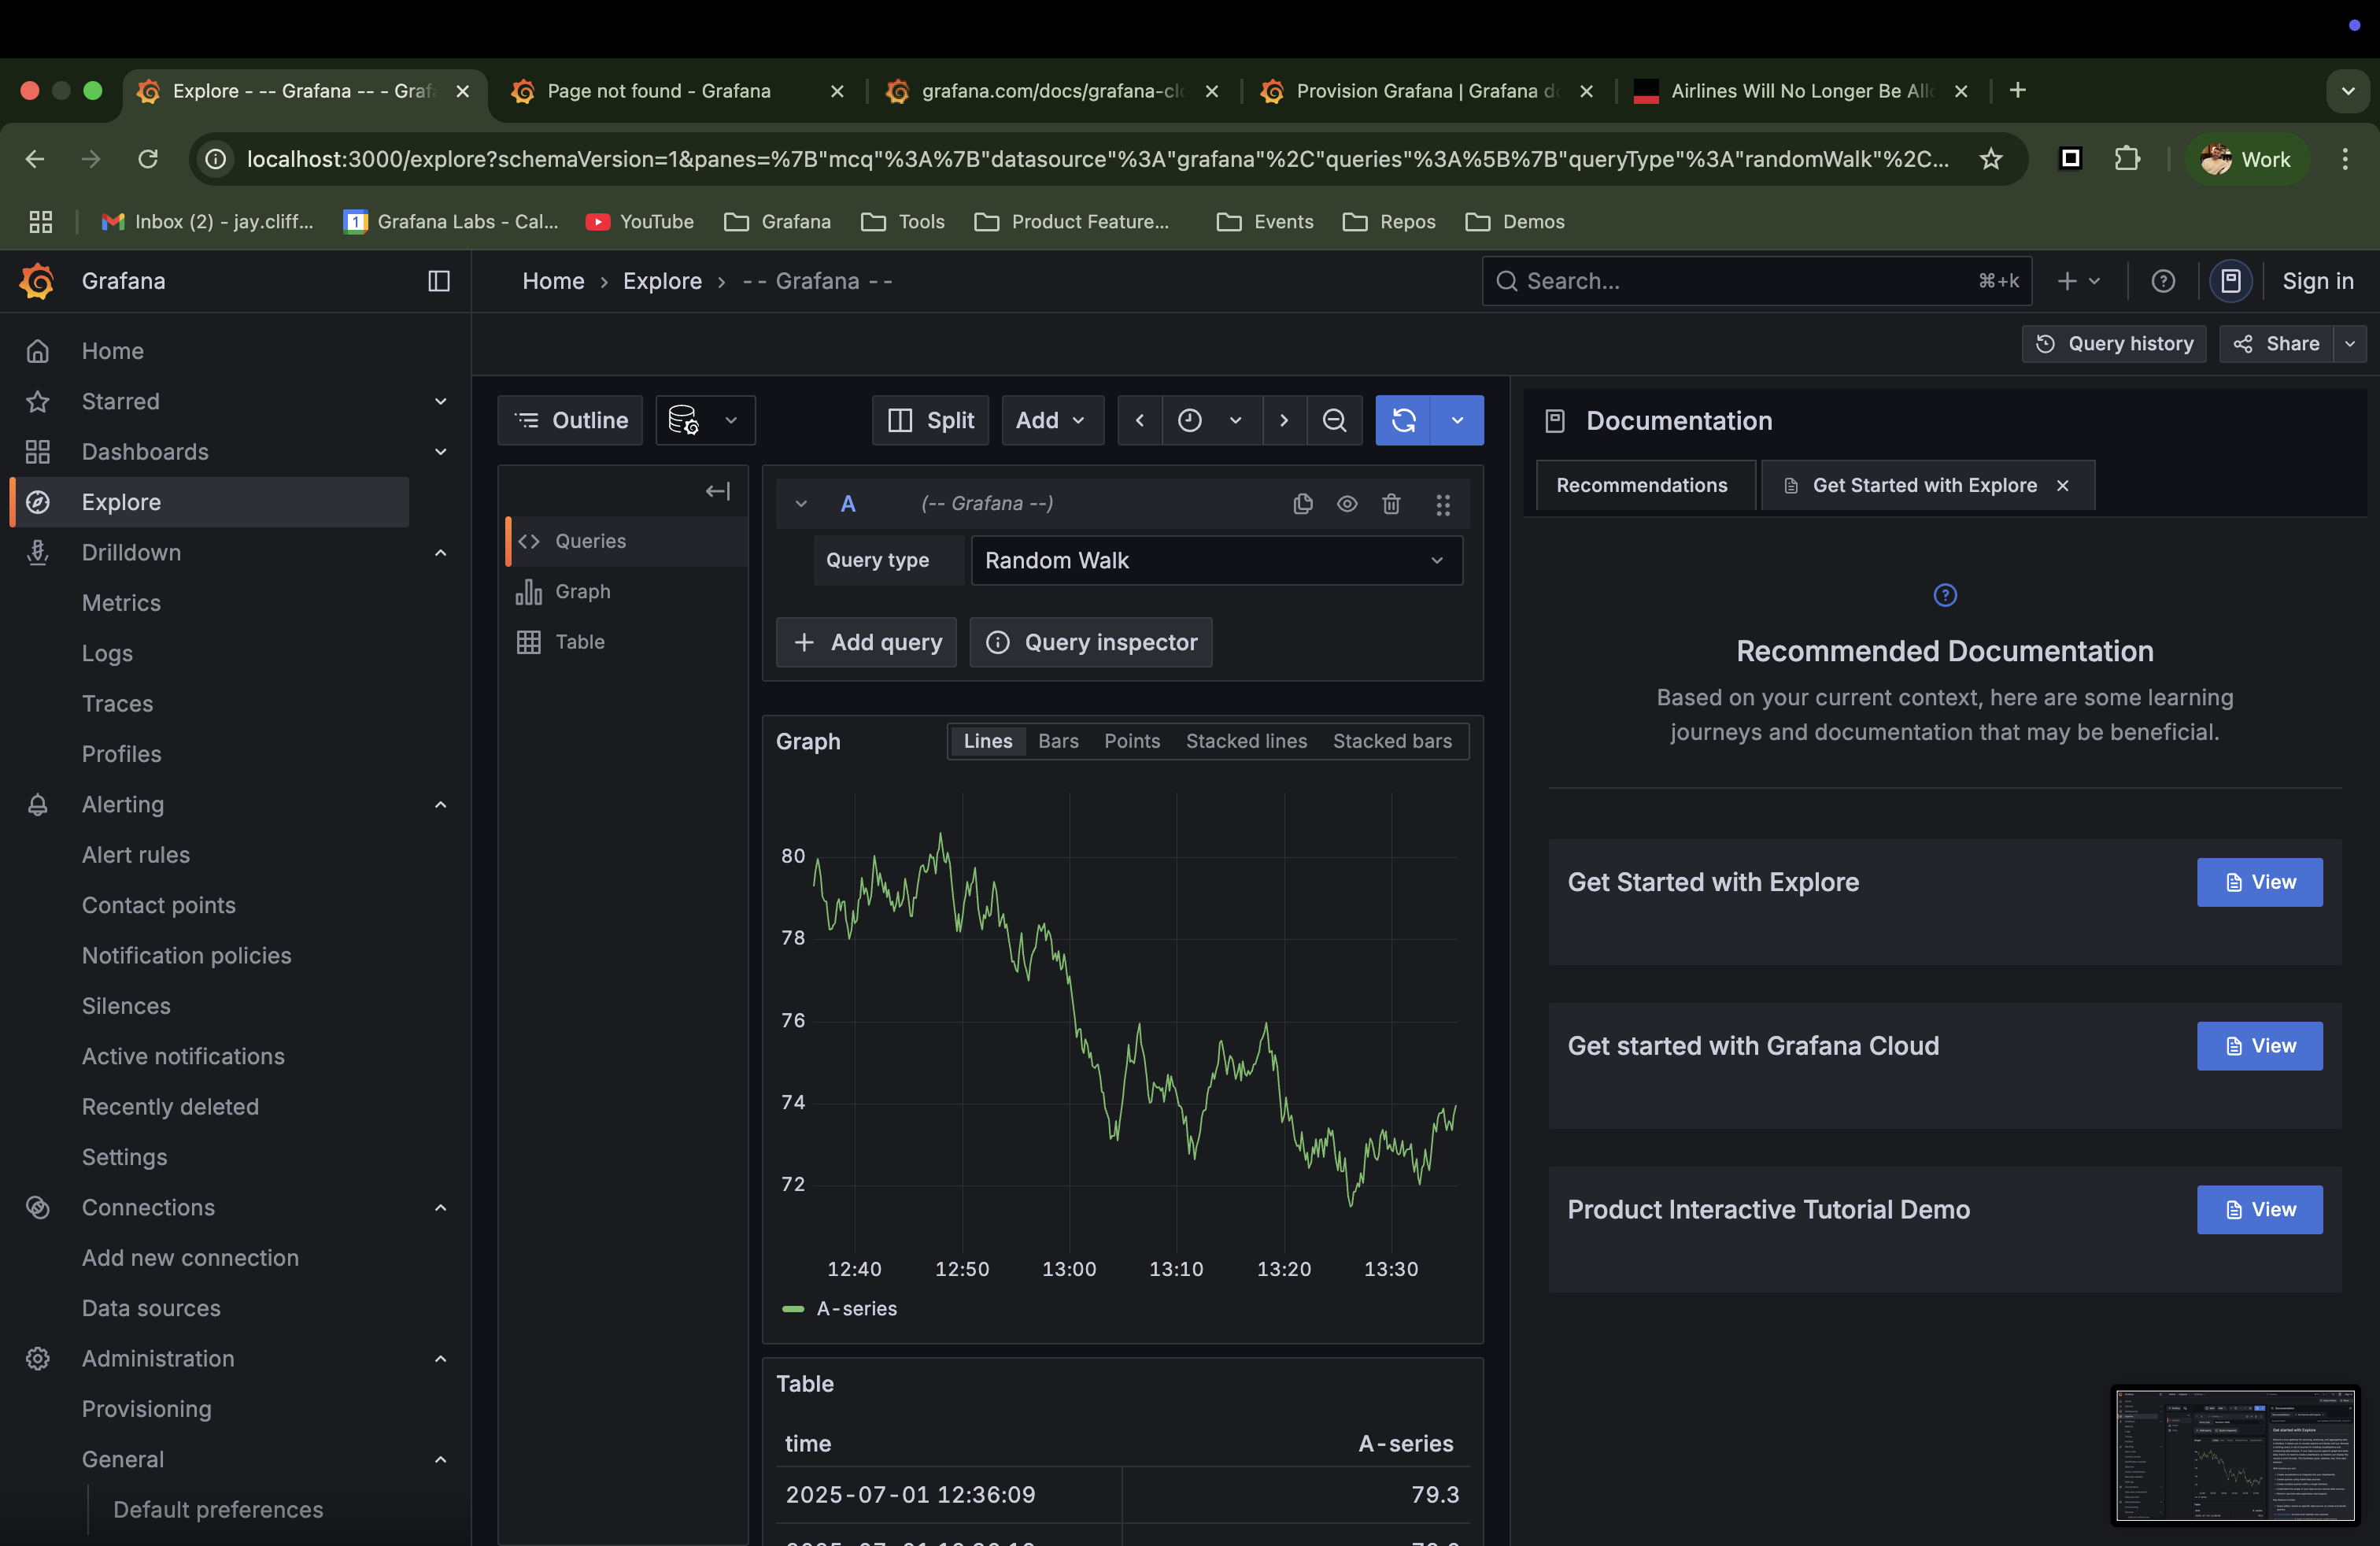Collapse the outline pane arrow icon
The width and height of the screenshot is (2380, 1546).
point(718,491)
